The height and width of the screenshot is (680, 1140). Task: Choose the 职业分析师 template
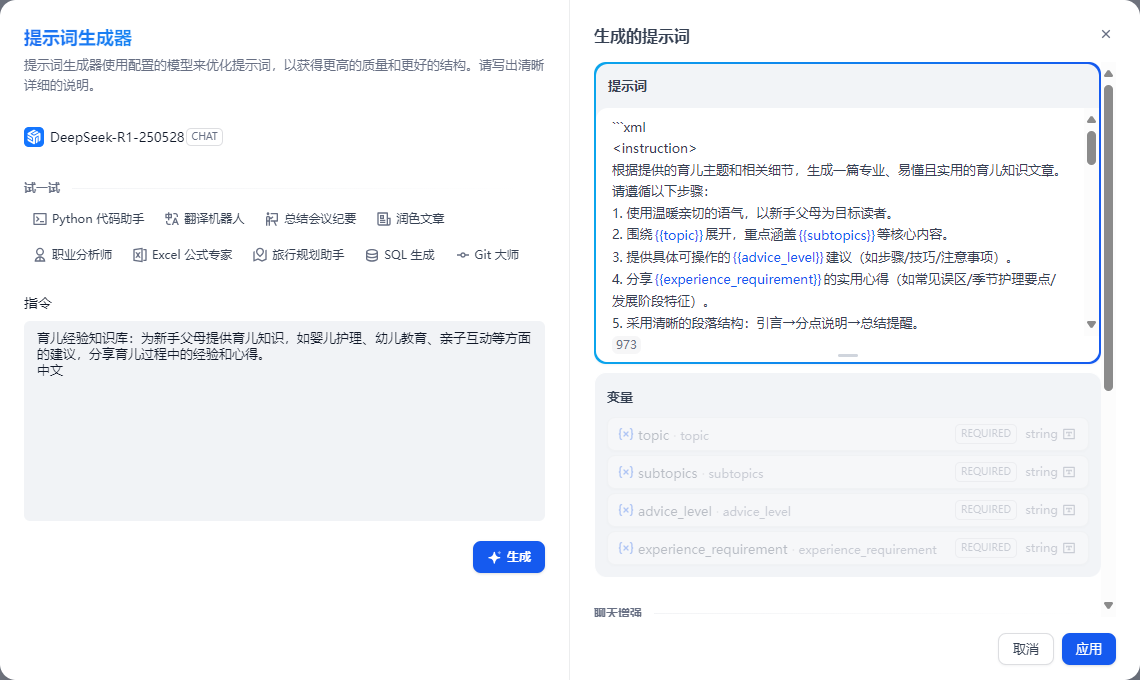pyautogui.click(x=73, y=255)
